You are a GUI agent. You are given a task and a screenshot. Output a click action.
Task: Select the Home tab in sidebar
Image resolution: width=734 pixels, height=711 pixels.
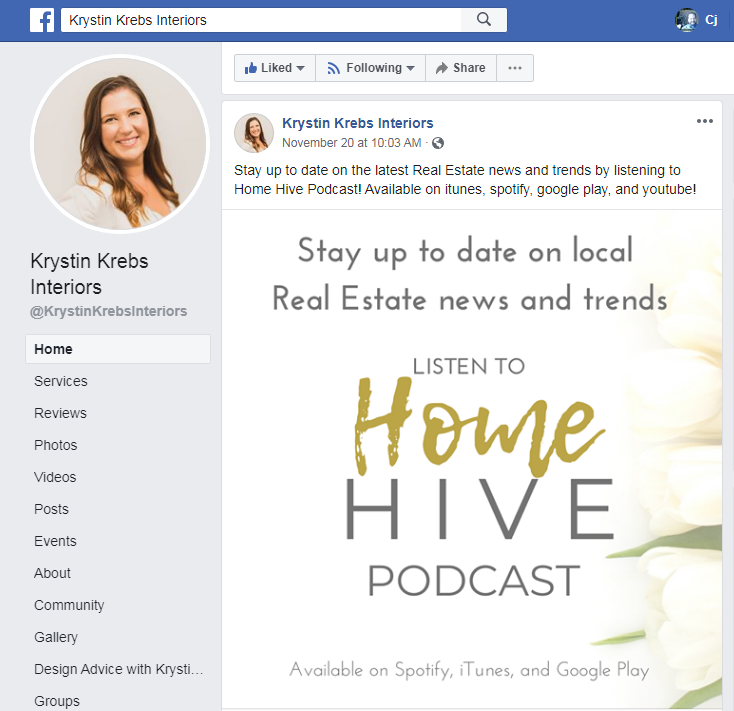(x=118, y=349)
